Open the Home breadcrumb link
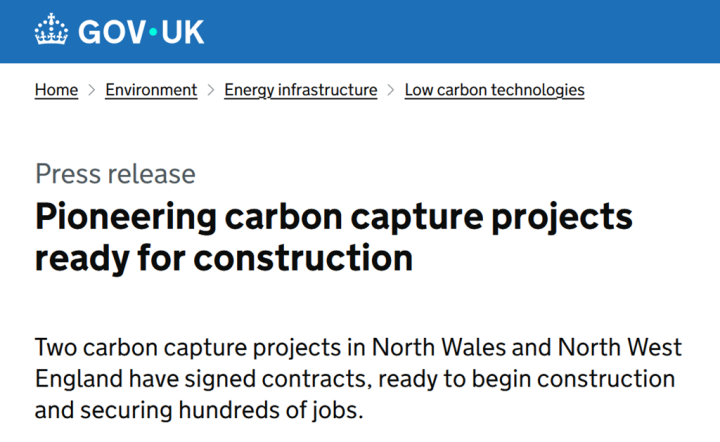This screenshot has height=442, width=720. click(56, 90)
